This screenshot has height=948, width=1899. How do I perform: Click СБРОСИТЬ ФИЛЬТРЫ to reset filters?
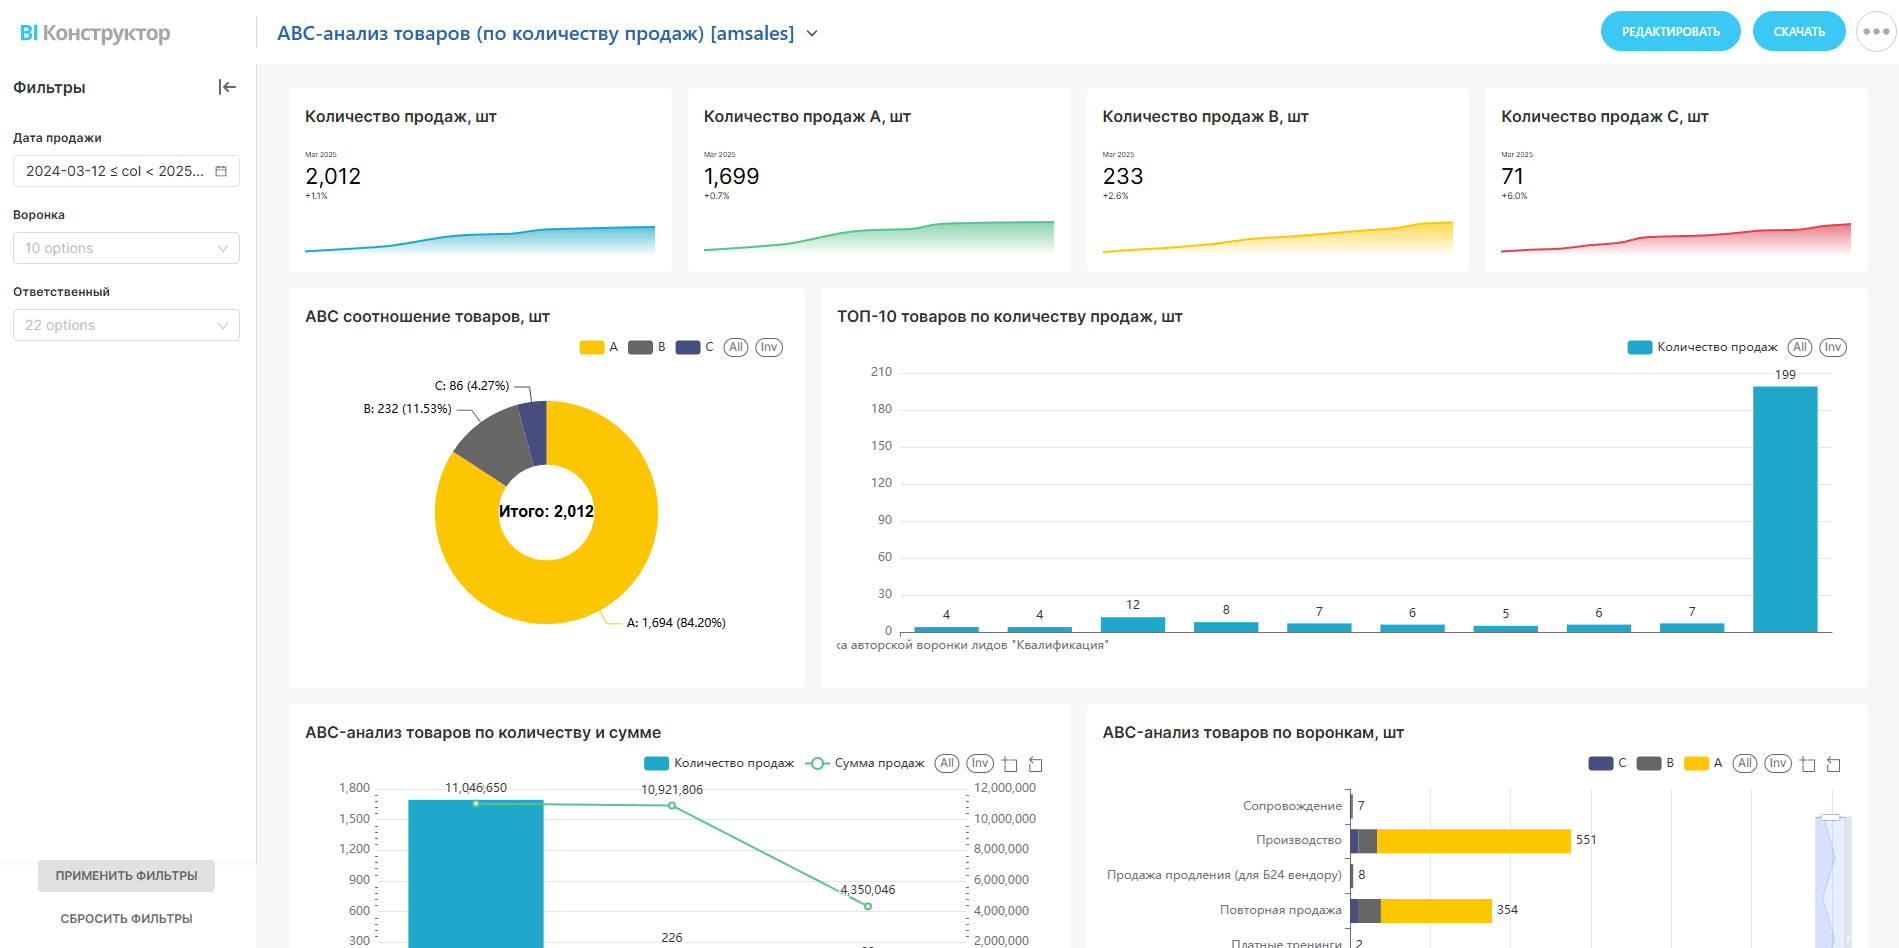click(x=126, y=918)
